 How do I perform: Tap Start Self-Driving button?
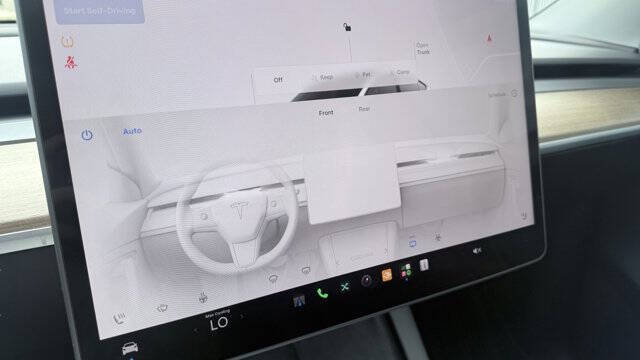click(x=100, y=11)
